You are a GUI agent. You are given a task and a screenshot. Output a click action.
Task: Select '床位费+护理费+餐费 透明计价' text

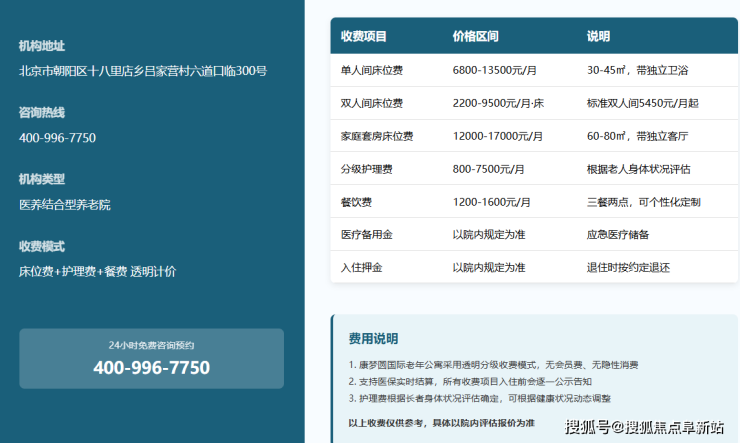pyautogui.click(x=97, y=272)
